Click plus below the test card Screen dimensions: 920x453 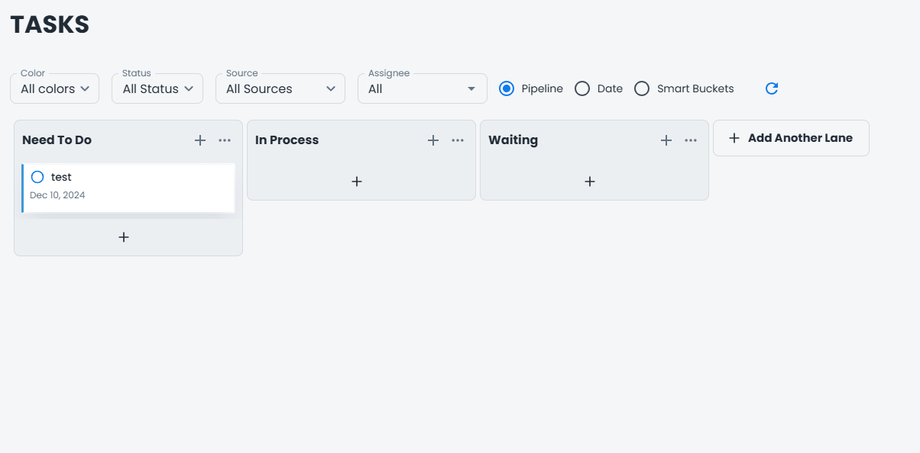[124, 237]
